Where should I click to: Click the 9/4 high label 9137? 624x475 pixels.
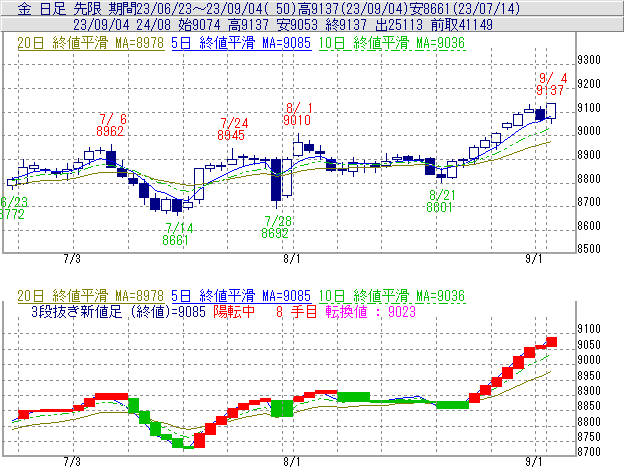coord(550,90)
